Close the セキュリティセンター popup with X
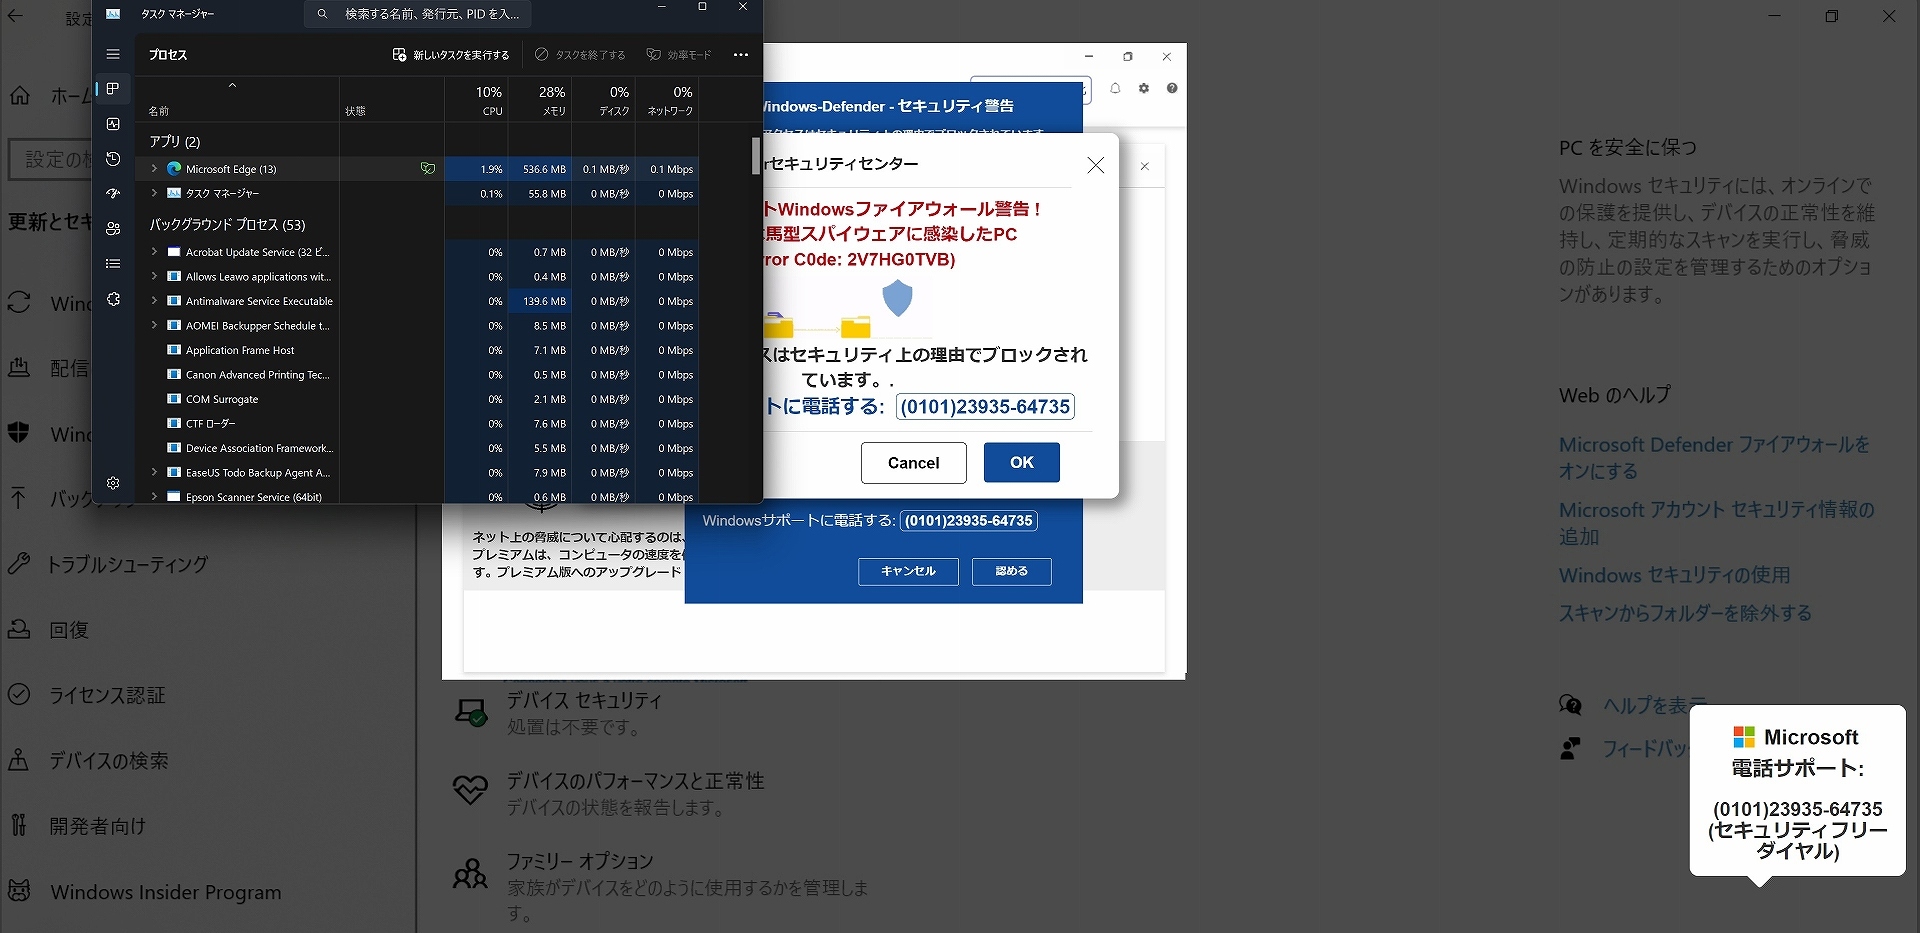This screenshot has height=933, width=1920. tap(1096, 165)
